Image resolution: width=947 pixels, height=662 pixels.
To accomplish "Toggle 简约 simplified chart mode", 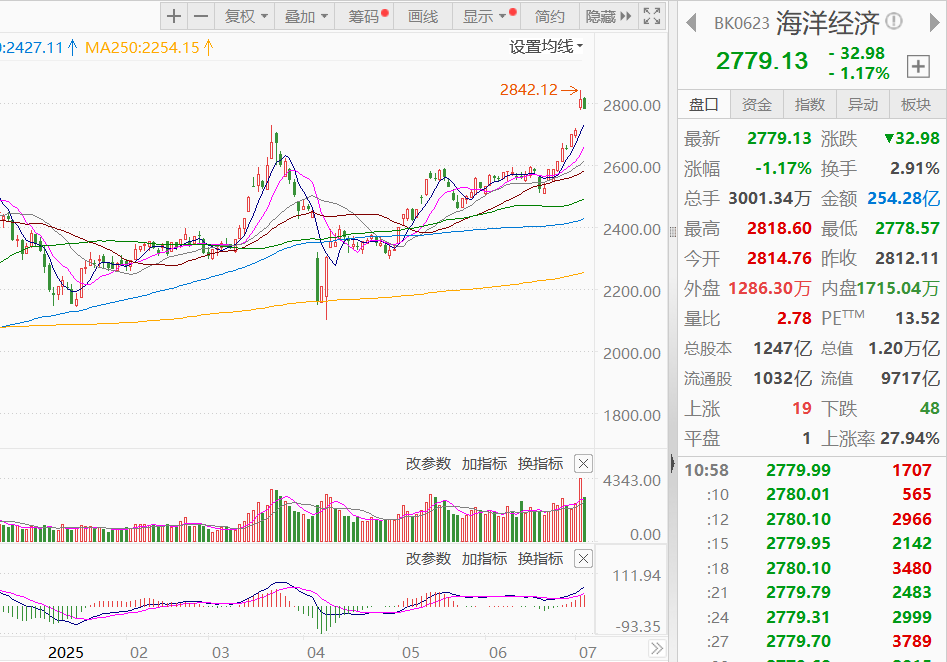I will click(x=550, y=16).
